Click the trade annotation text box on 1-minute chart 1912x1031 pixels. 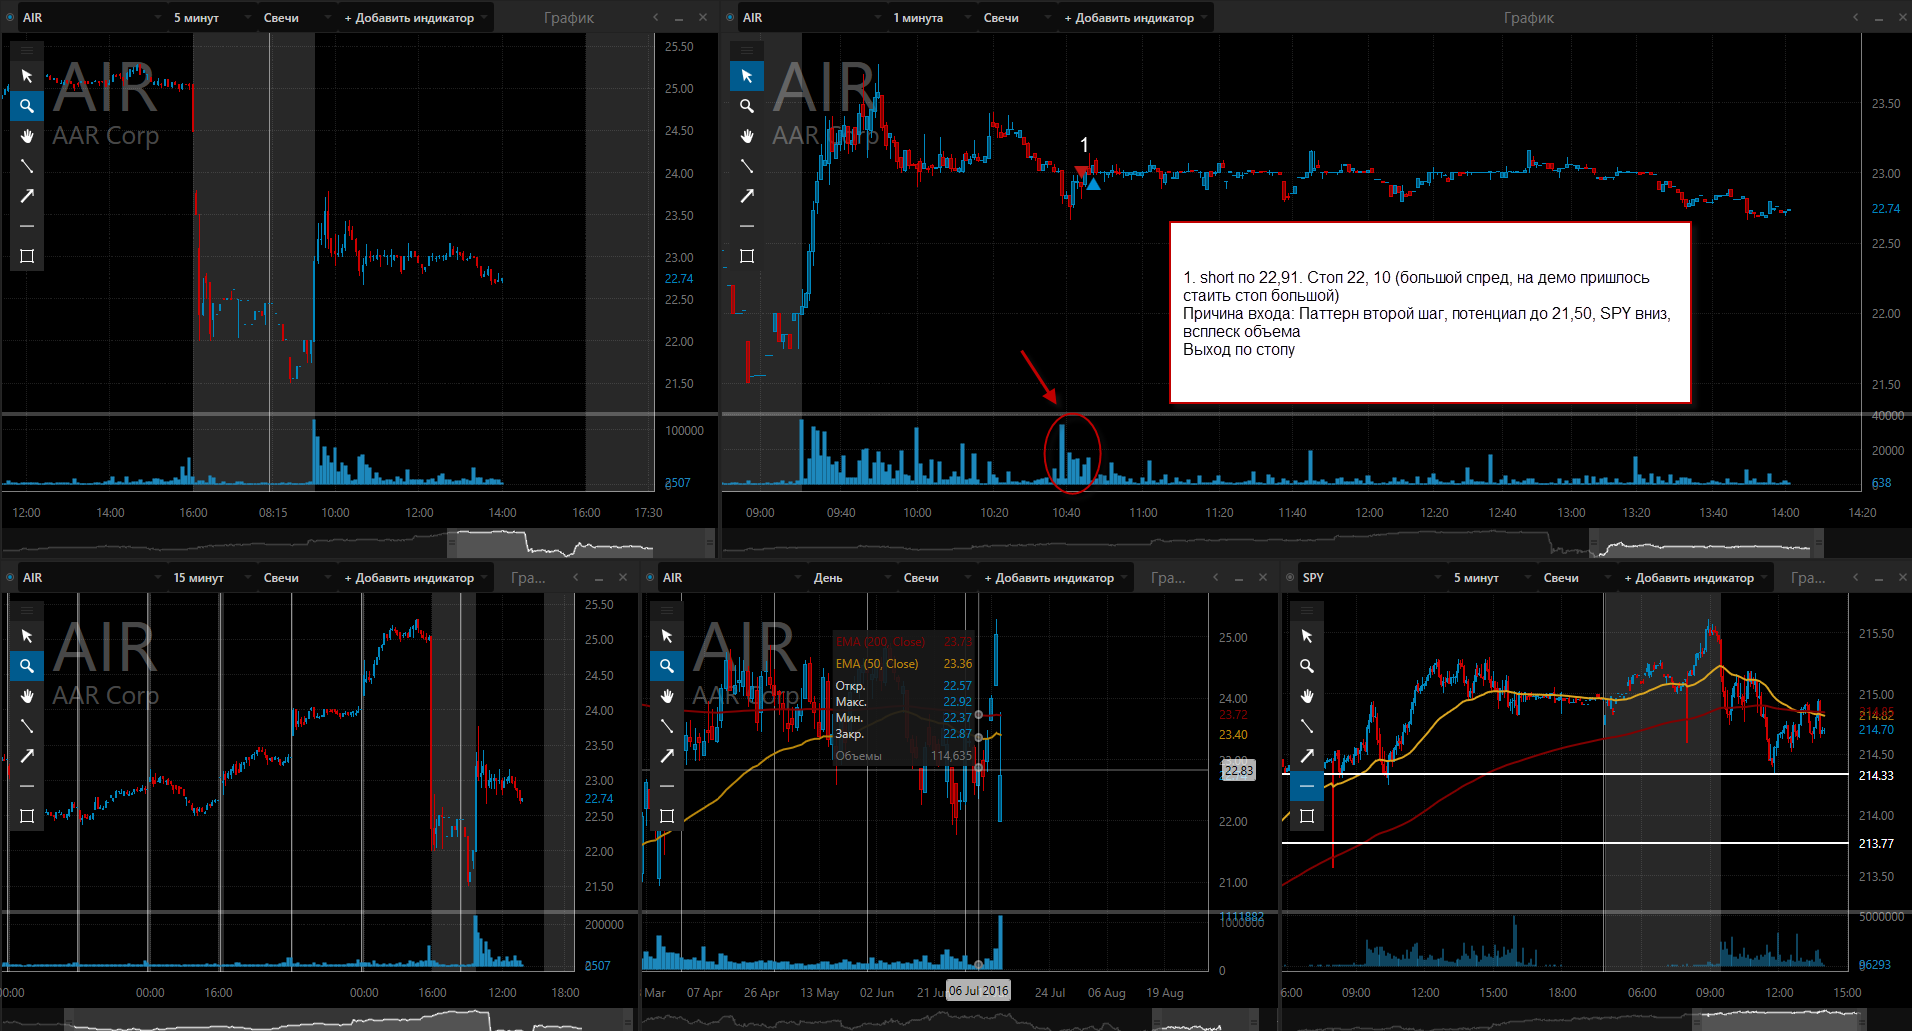1430,313
